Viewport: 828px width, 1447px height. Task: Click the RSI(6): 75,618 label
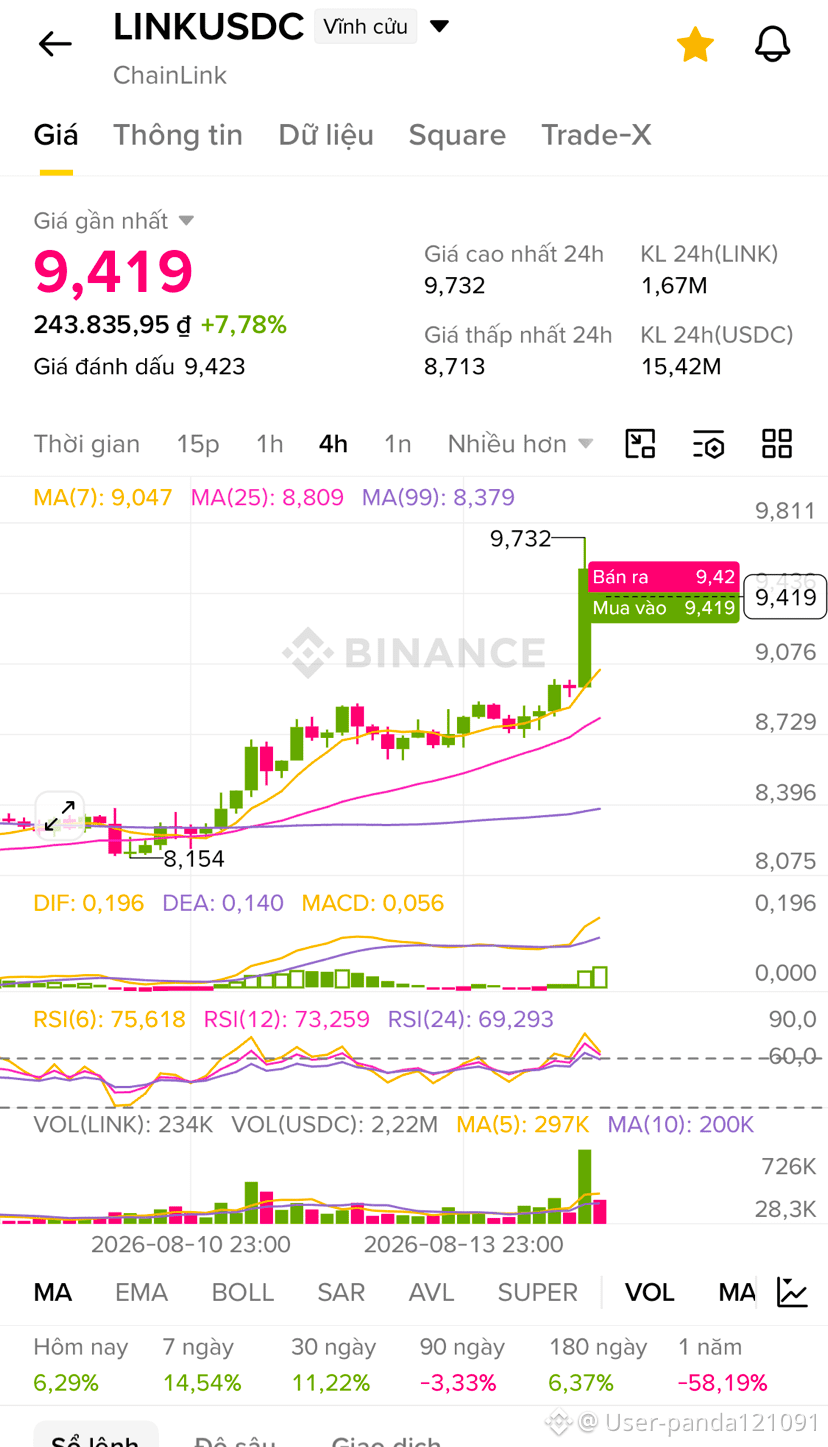(x=110, y=1019)
